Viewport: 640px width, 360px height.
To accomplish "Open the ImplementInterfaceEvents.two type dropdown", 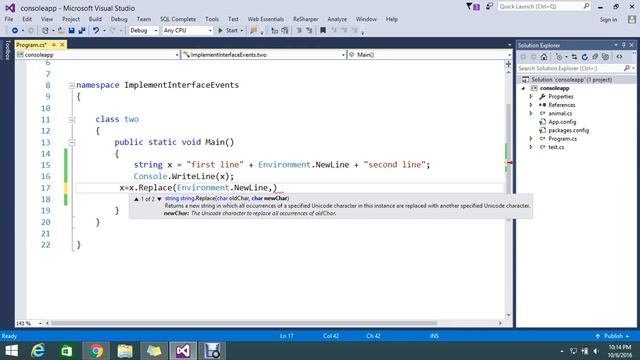I will (264, 55).
